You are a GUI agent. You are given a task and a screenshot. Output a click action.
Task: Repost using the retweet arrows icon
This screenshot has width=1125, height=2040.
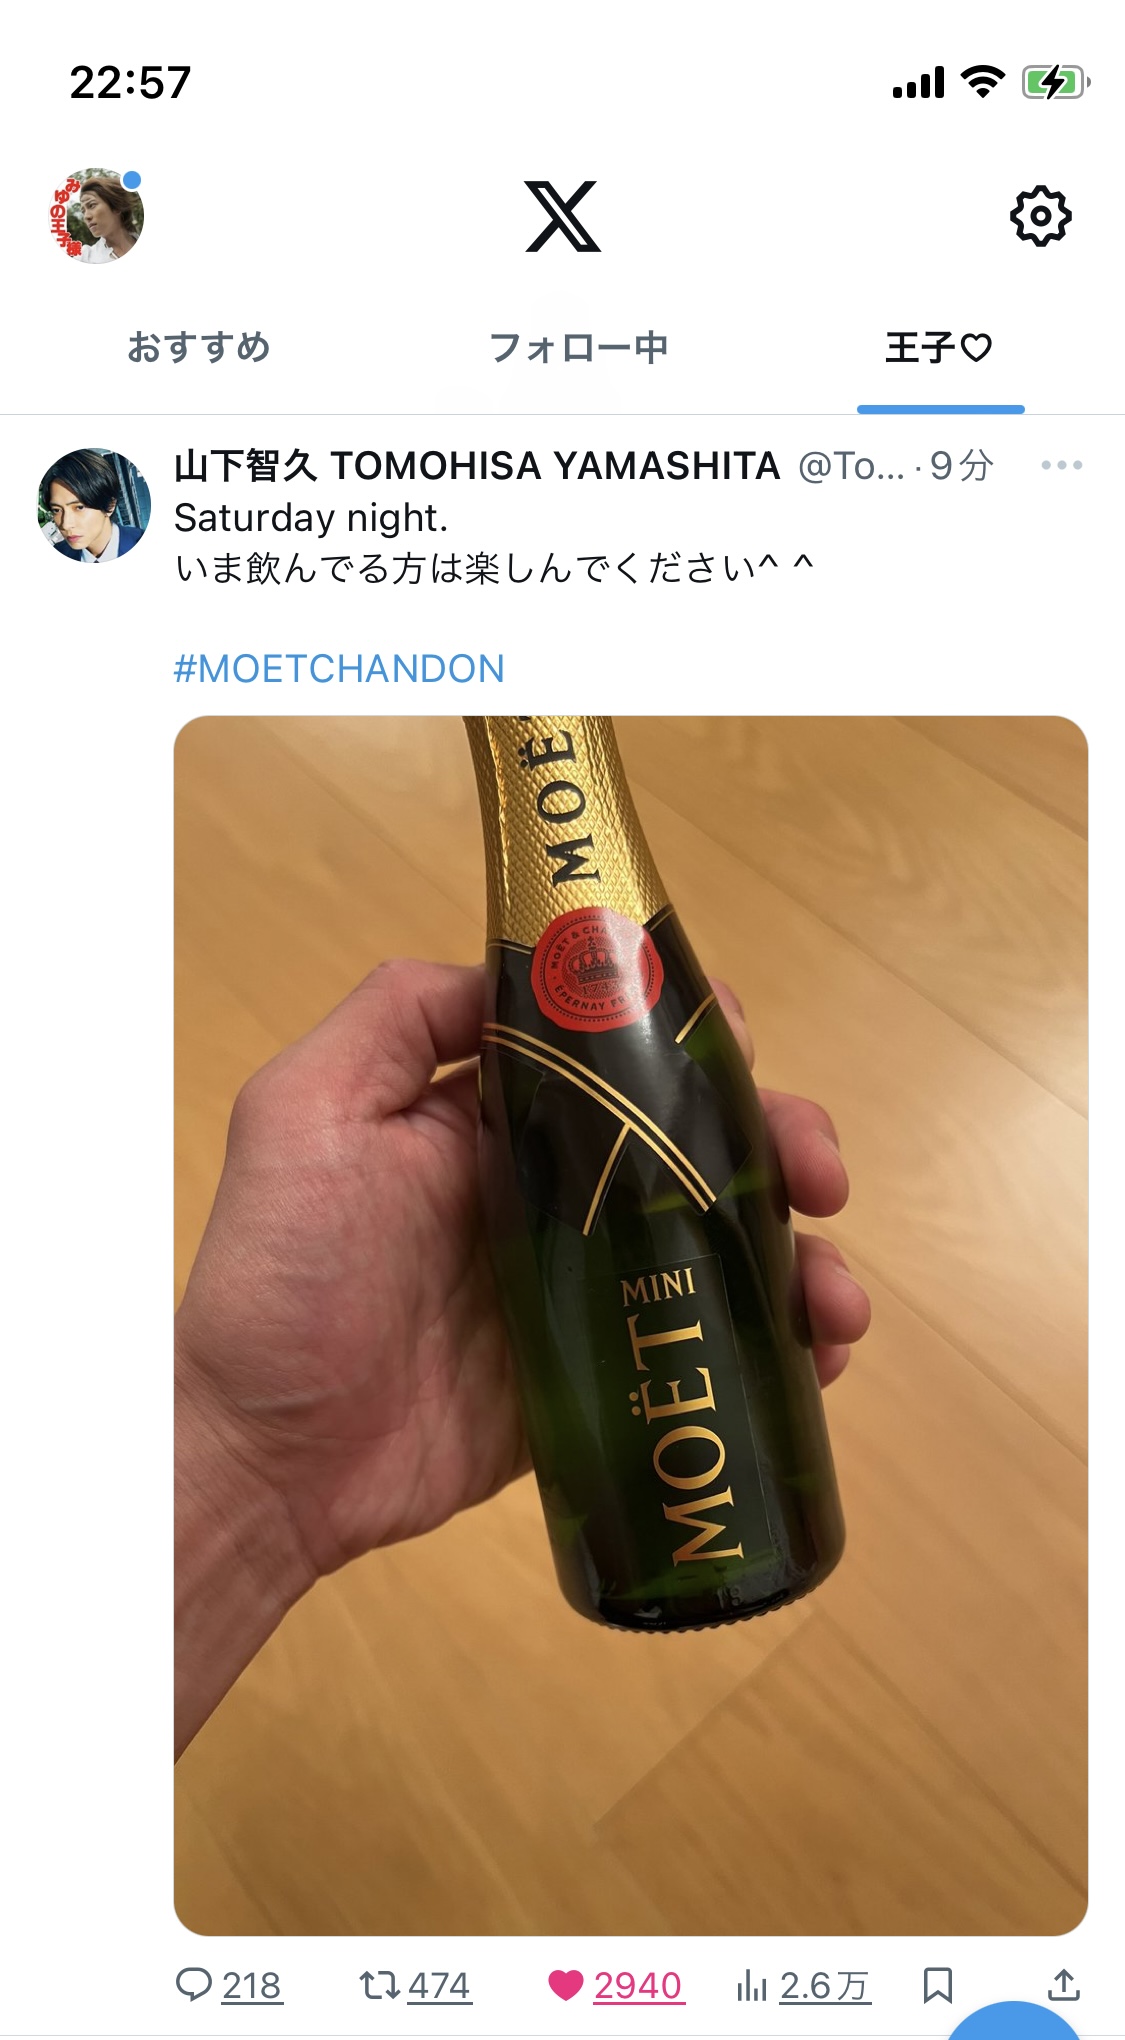point(379,1985)
